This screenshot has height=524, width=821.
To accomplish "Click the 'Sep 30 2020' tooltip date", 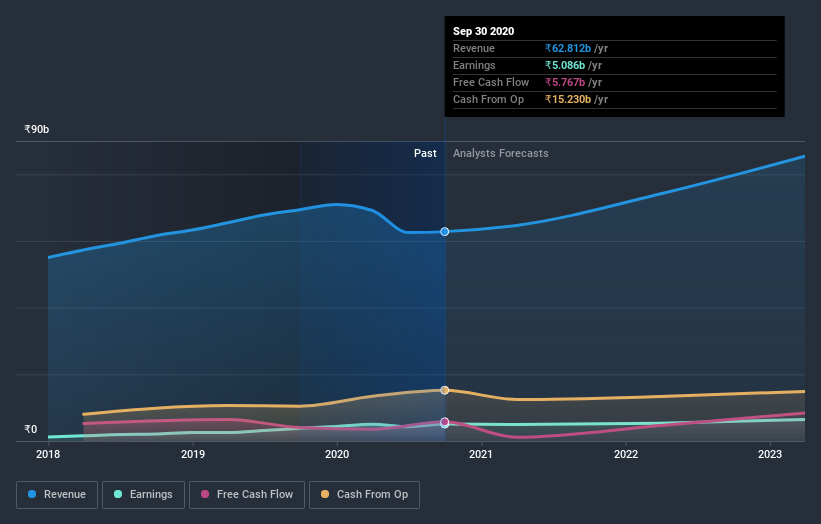I will click(483, 31).
